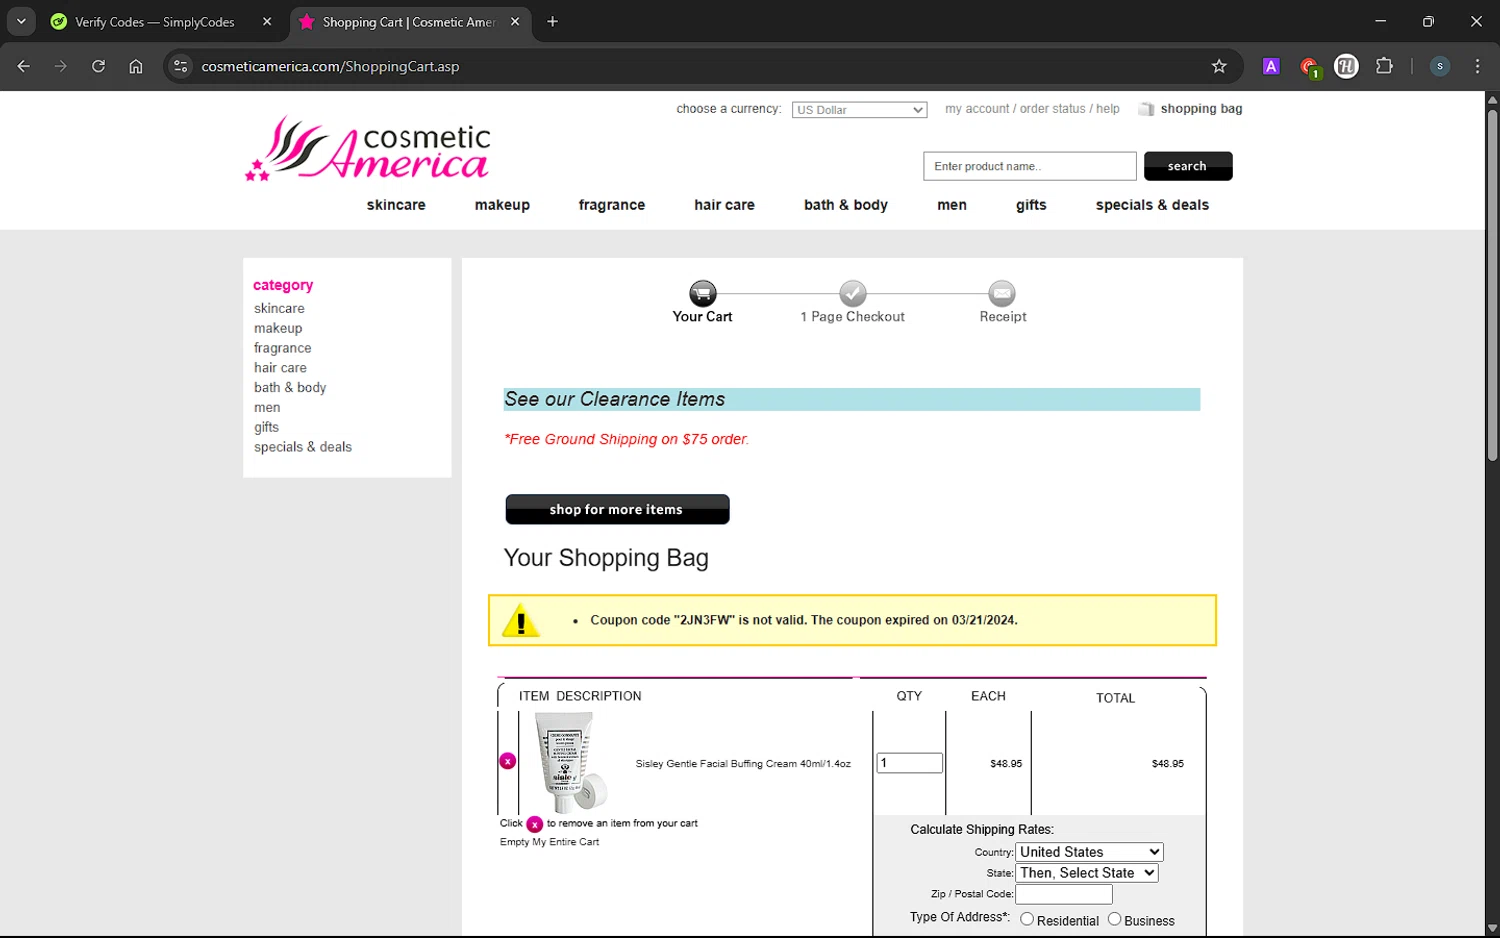Click sidebar specials & deals link
Viewport: 1500px width, 938px height.
coord(303,447)
